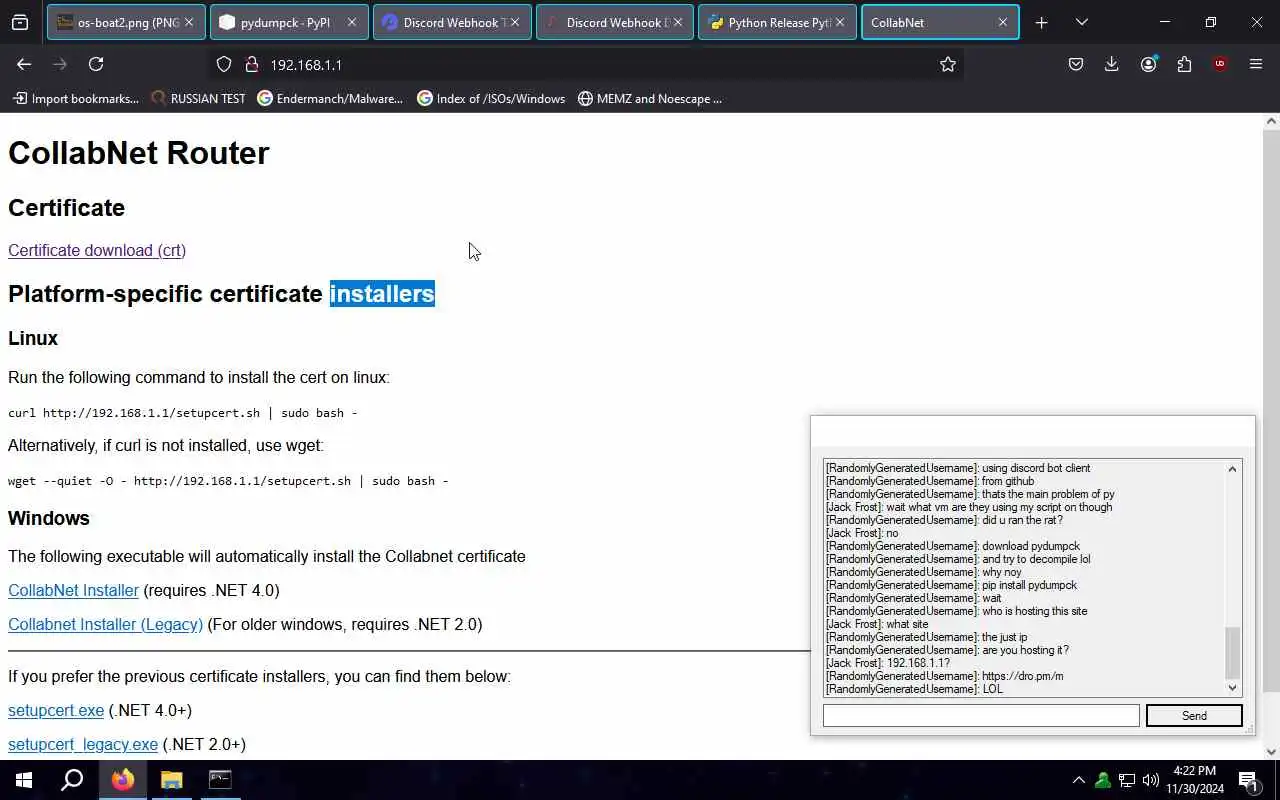Click chat log scrollbar up arrow
Screen dimensions: 1280x800
1232,469
